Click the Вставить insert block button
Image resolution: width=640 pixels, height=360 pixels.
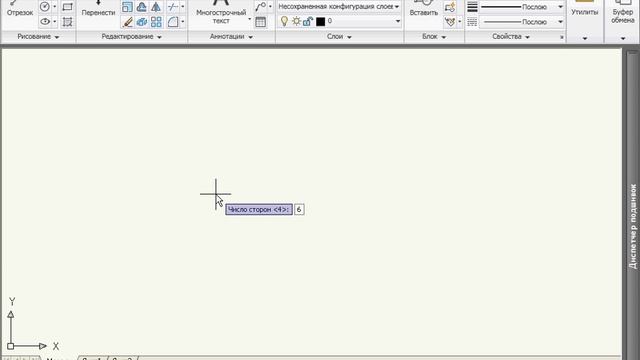tap(424, 9)
